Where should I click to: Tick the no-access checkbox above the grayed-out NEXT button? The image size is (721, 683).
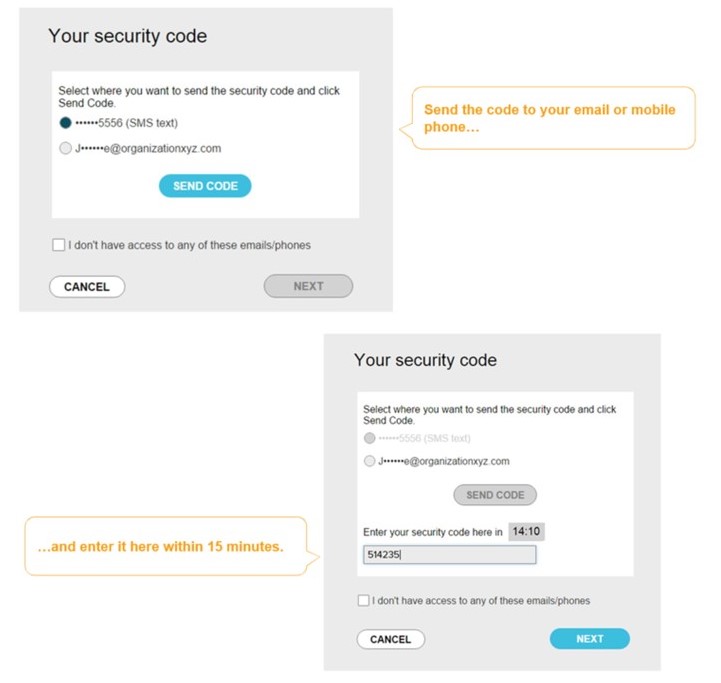[x=60, y=245]
